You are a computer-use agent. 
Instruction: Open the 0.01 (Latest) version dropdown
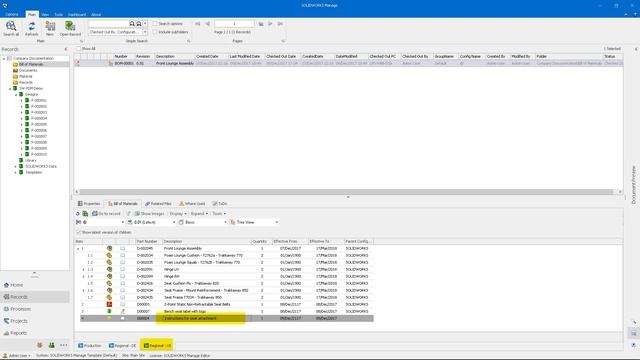[174, 222]
